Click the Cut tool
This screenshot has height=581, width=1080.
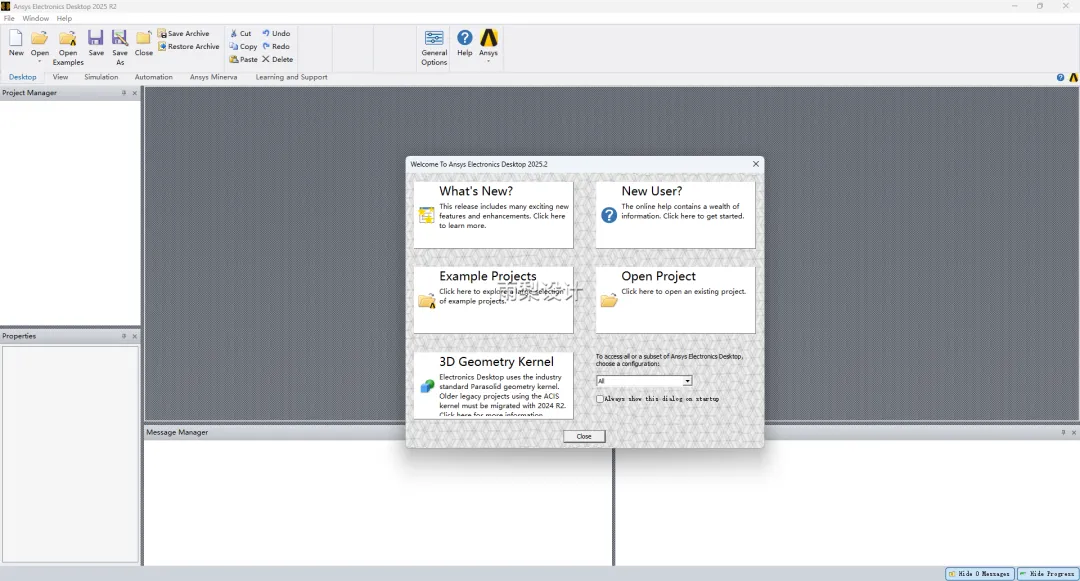[240, 33]
